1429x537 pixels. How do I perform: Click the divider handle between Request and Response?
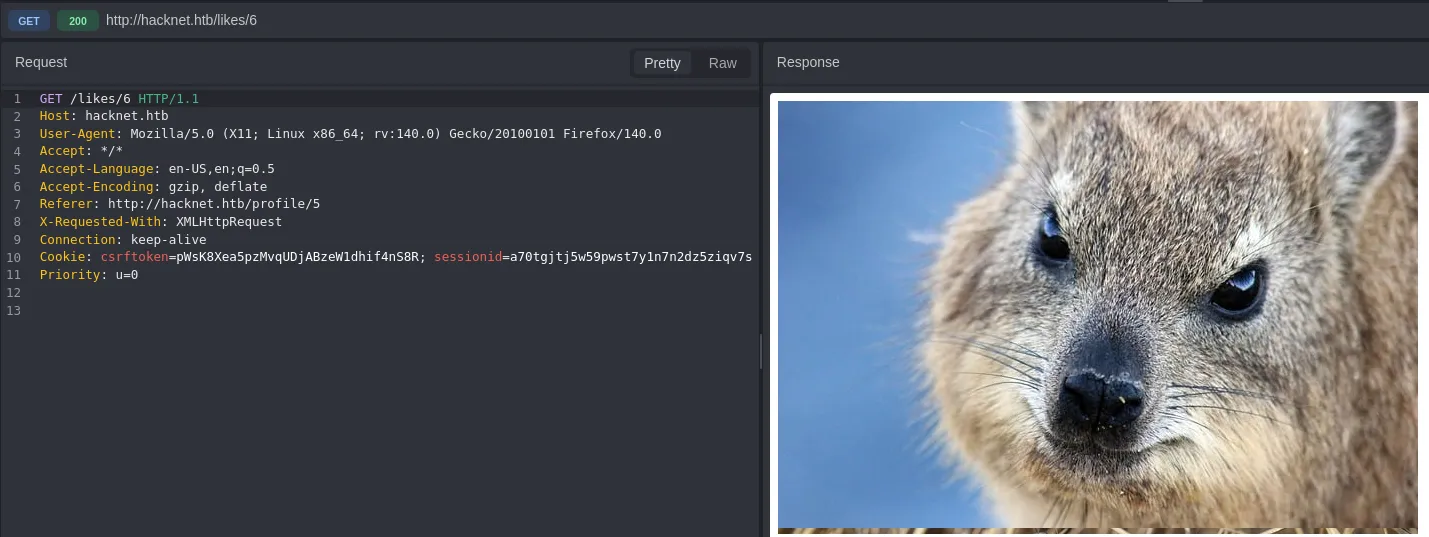coord(761,351)
